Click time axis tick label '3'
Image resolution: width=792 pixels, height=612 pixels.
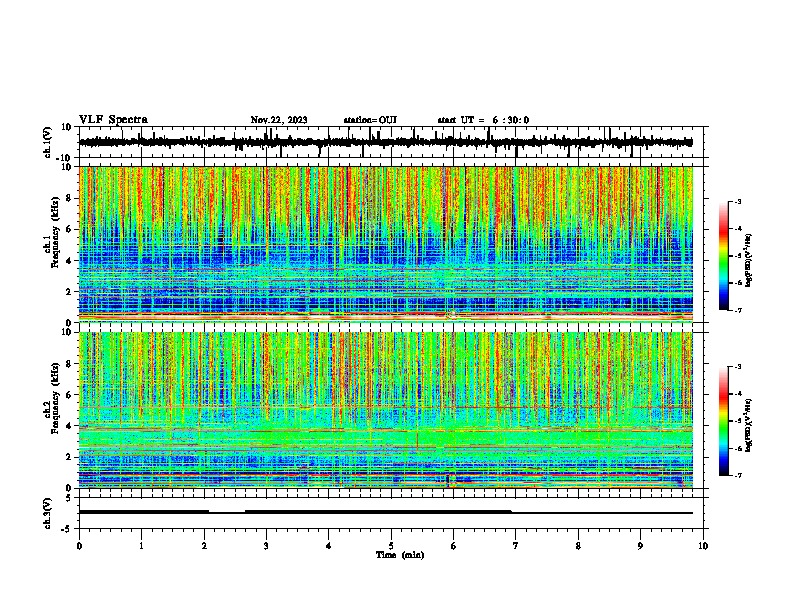point(266,545)
